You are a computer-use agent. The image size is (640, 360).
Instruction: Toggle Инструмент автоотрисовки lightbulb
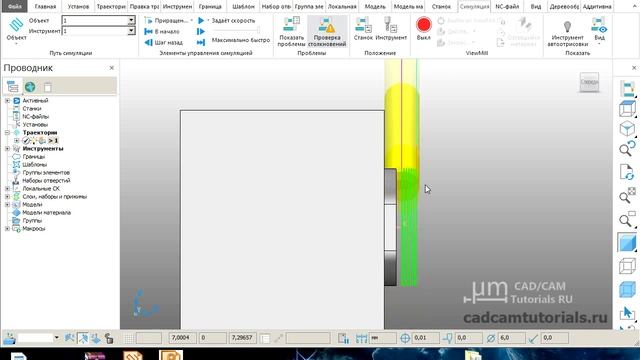click(567, 33)
